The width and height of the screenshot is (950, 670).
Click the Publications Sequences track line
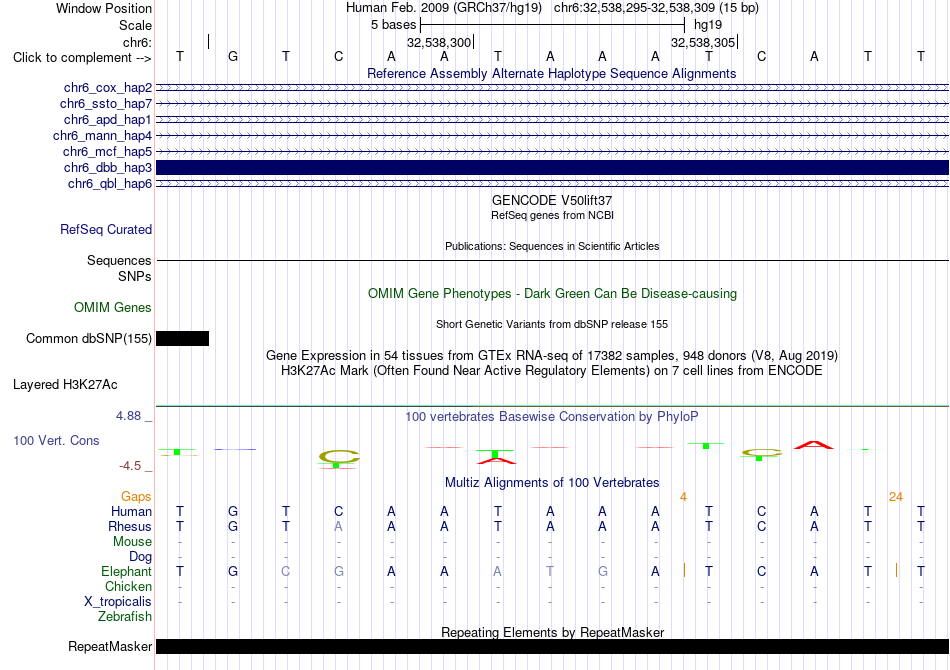coord(552,260)
